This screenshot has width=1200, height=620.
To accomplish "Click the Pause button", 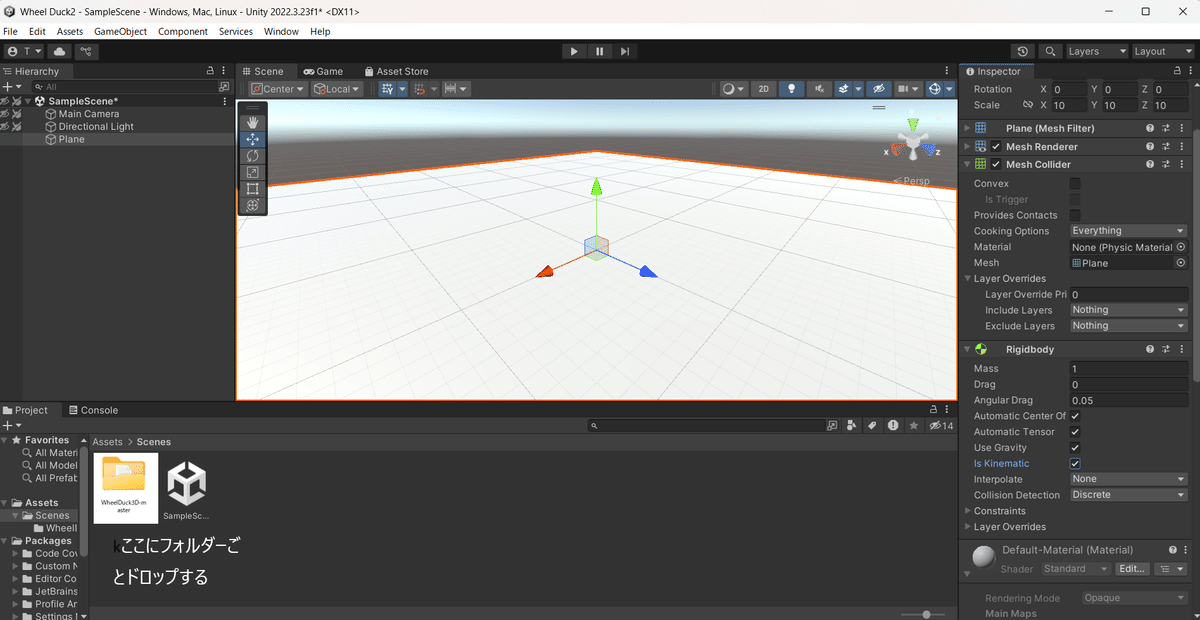I will (x=600, y=51).
